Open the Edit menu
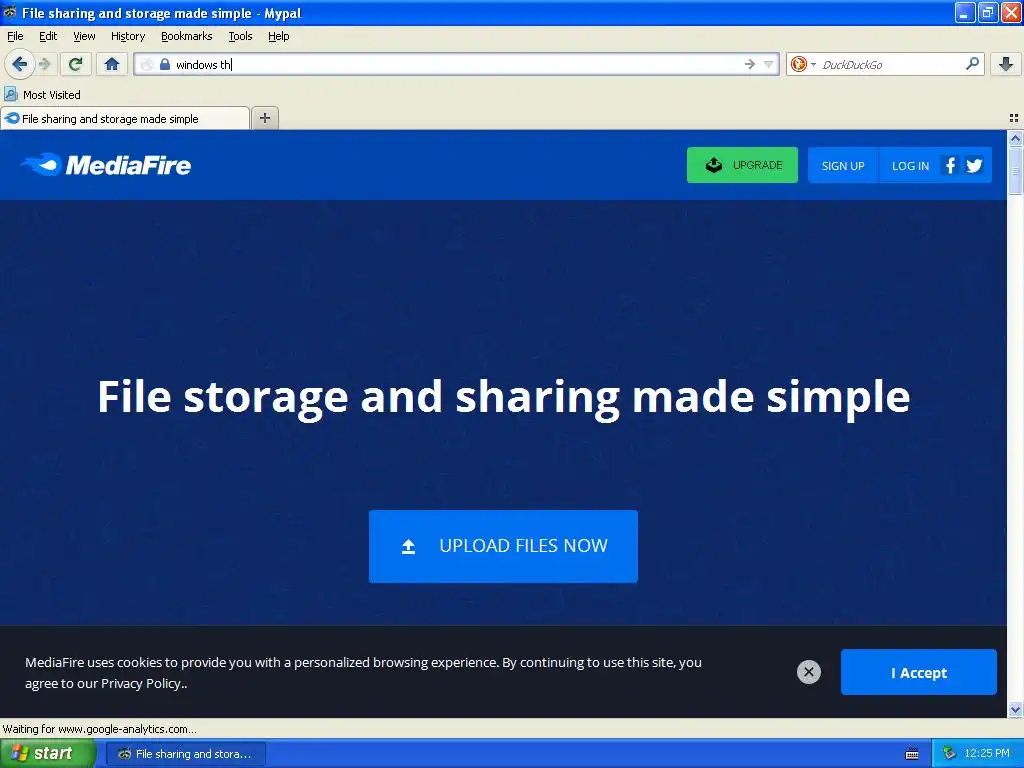 (x=48, y=36)
